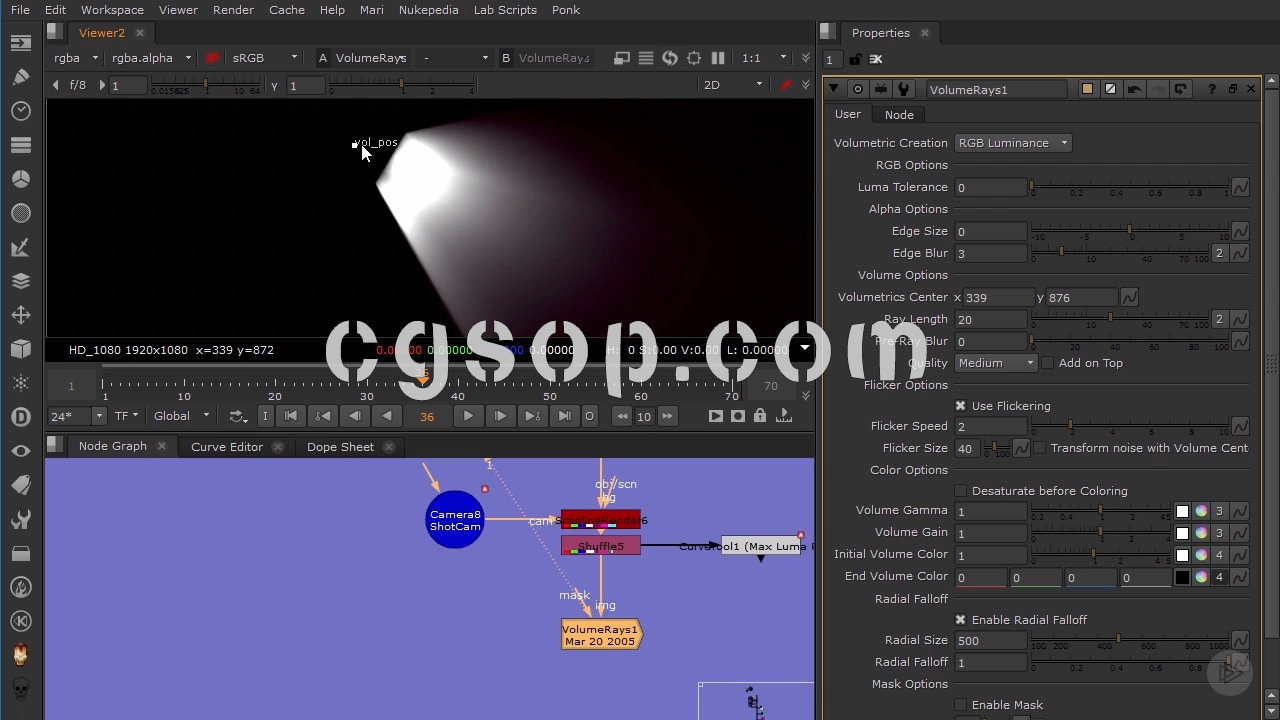Viewport: 1280px width, 720px height.
Task: Click the VolumeRays1 wrench edit icon
Action: (903, 89)
